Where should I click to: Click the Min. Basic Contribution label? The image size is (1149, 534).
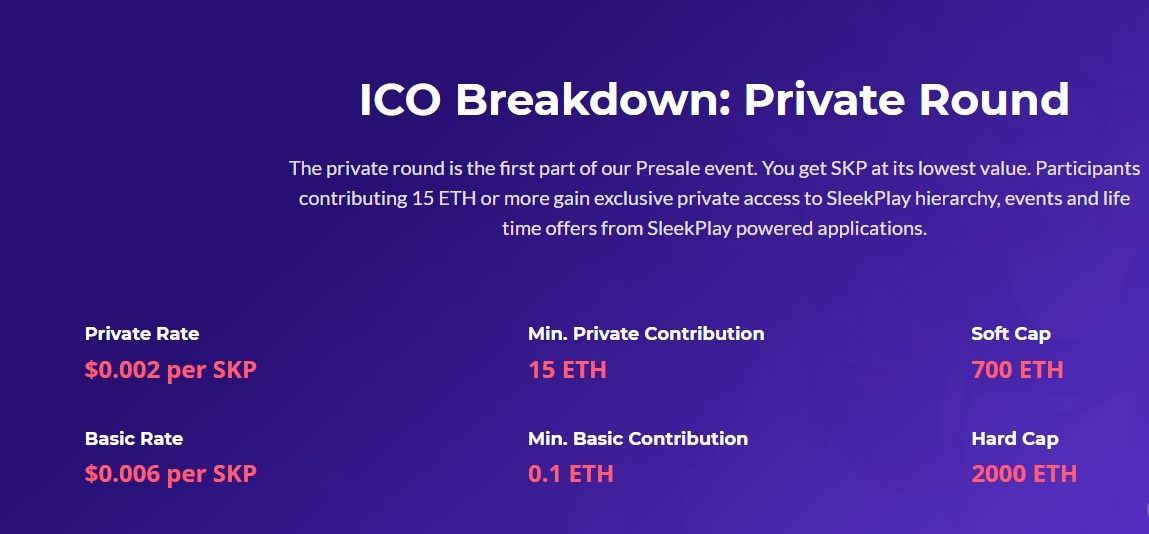coord(638,438)
